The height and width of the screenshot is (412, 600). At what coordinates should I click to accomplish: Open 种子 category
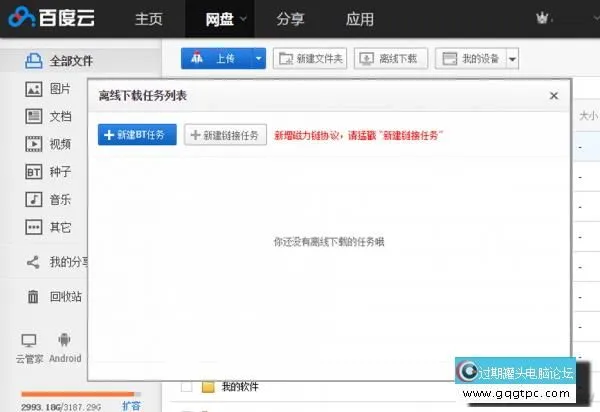[60, 172]
